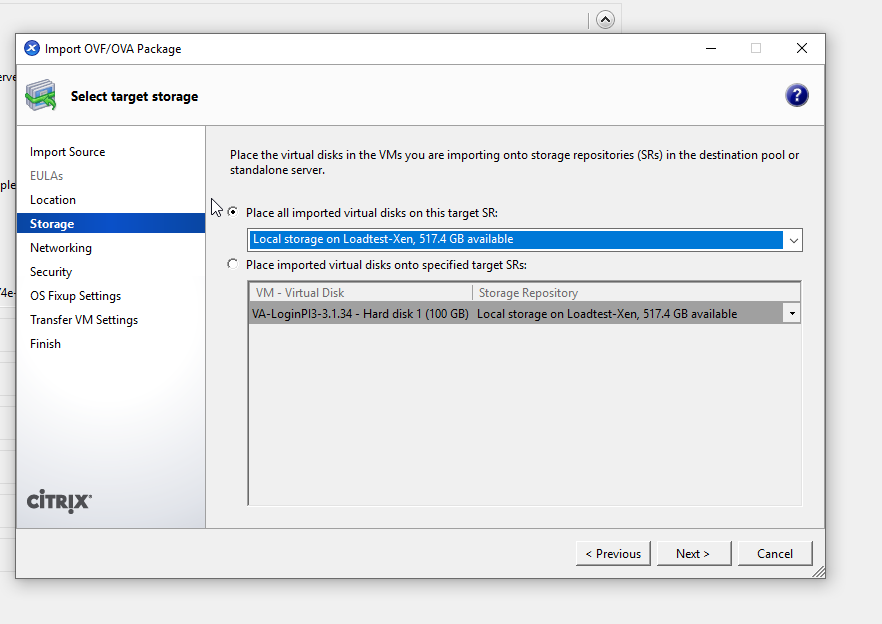Select 'Place all imported virtual disks' radio button
This screenshot has height=624, width=882.
pos(232,212)
